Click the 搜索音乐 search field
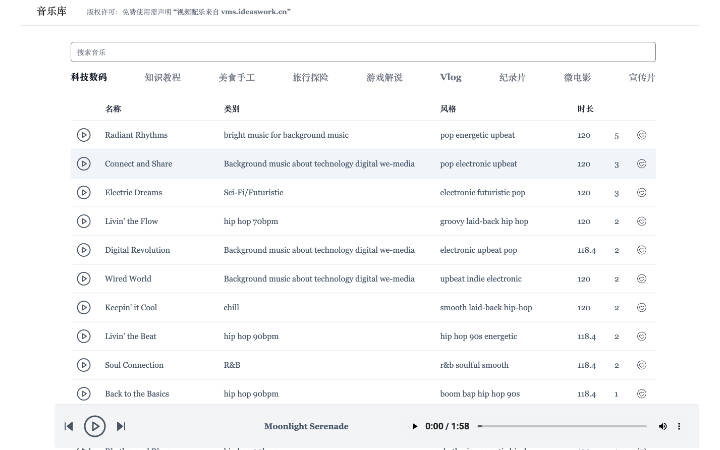The image size is (720, 450). tap(363, 52)
